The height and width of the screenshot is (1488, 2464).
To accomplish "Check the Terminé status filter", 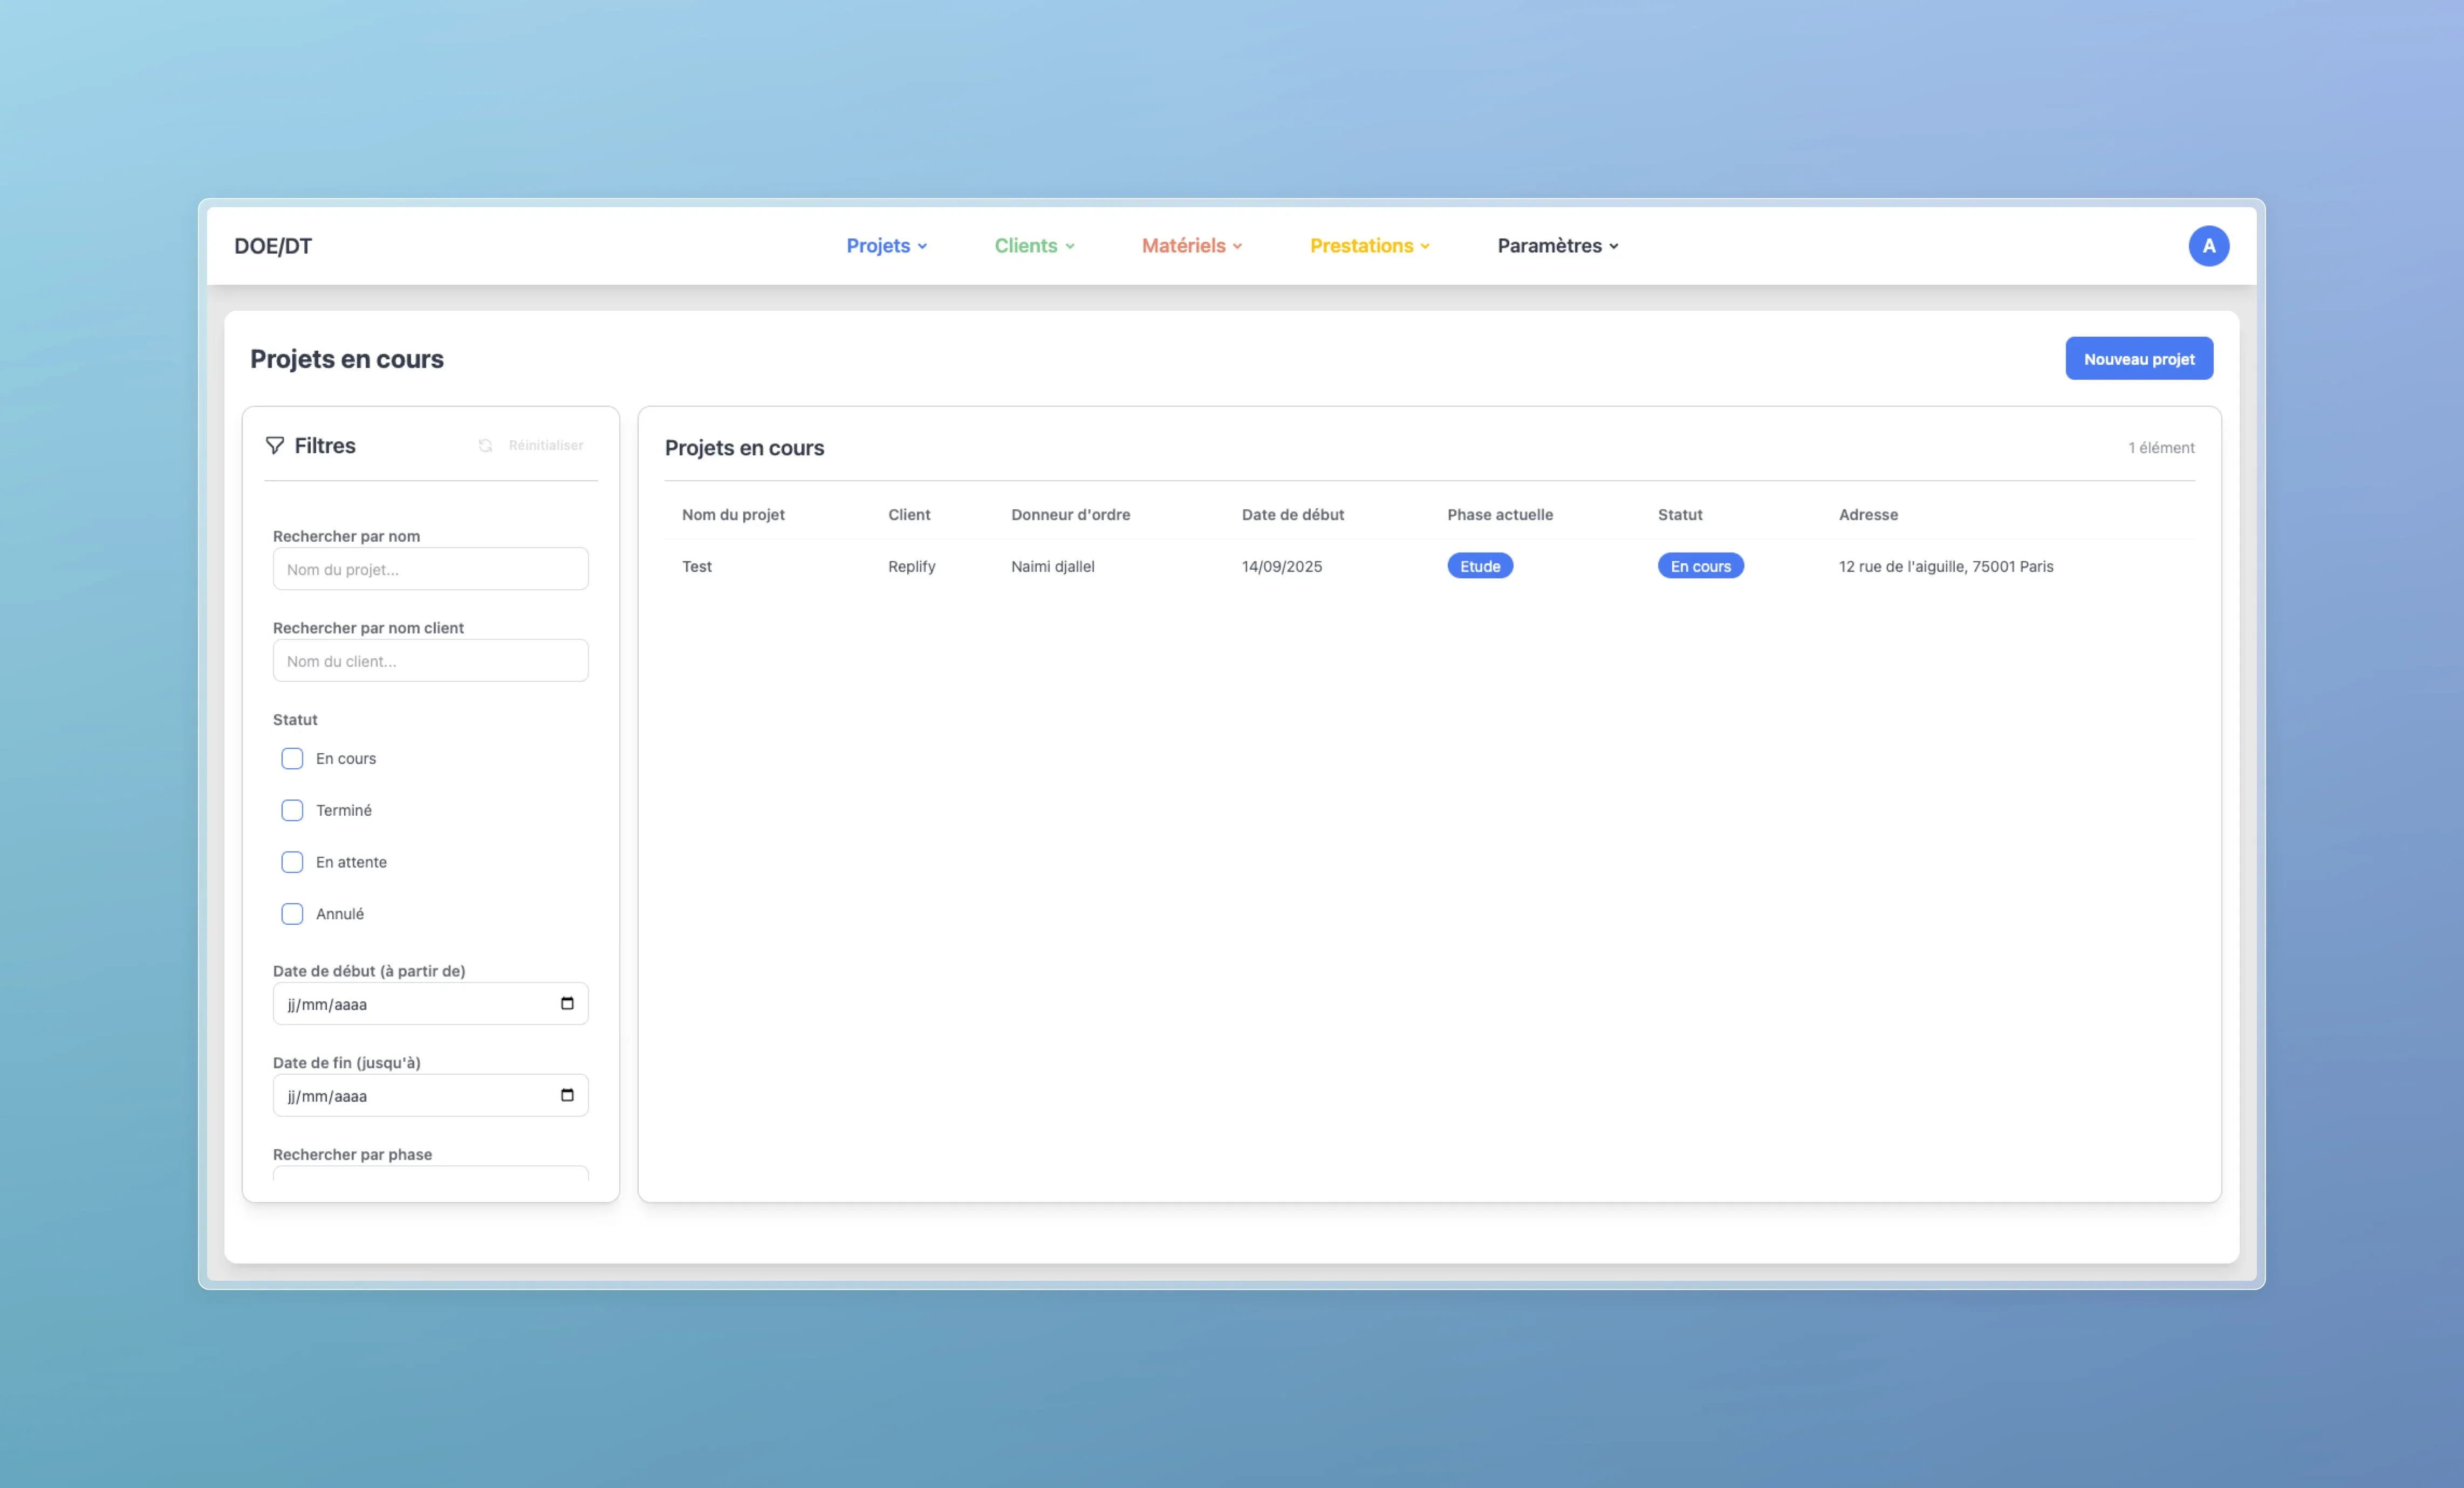I will [x=292, y=810].
